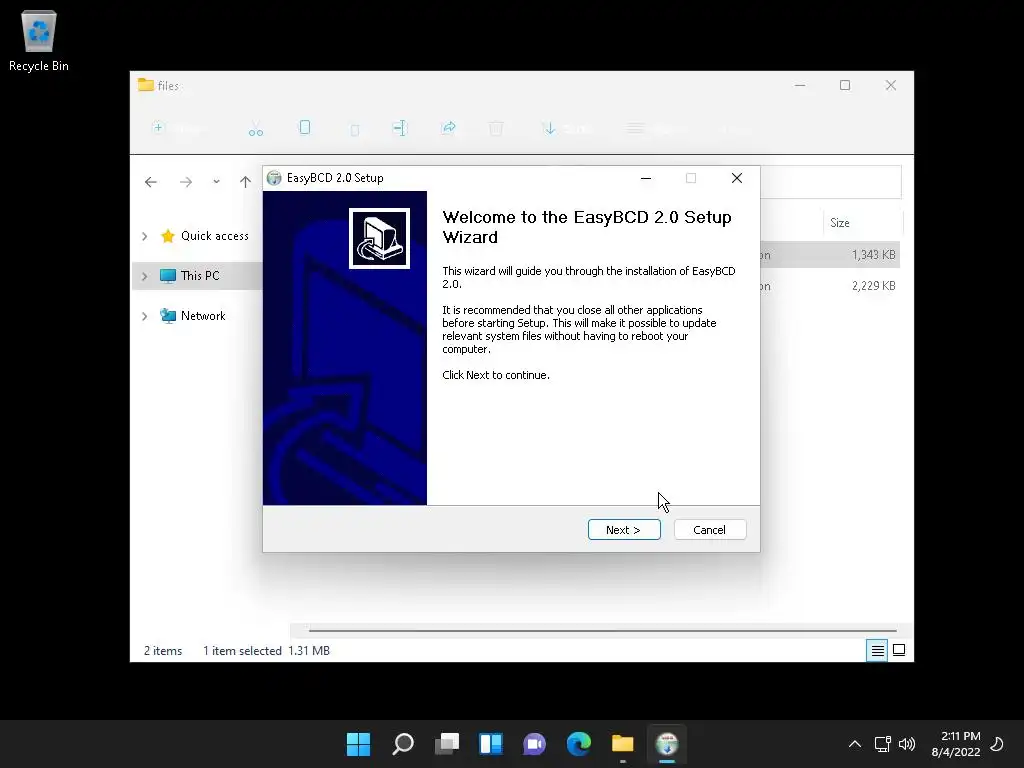The width and height of the screenshot is (1024, 768).
Task: Click Cut icon in Explorer toolbar
Action: click(x=255, y=129)
